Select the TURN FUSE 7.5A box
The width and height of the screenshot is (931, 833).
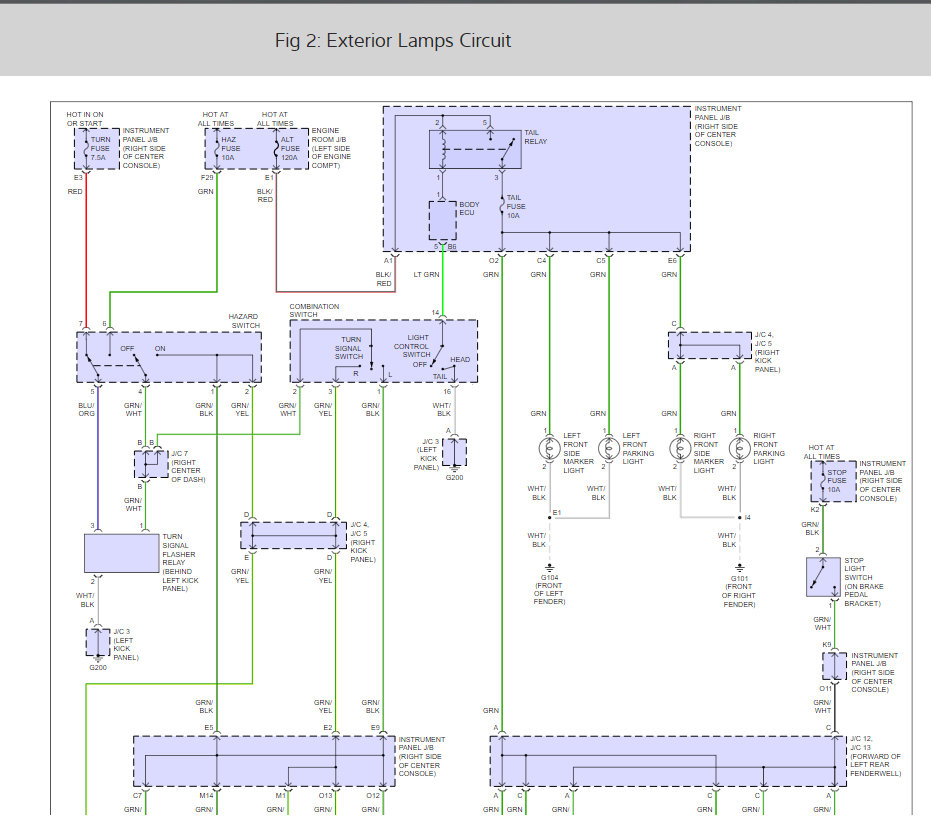point(97,148)
